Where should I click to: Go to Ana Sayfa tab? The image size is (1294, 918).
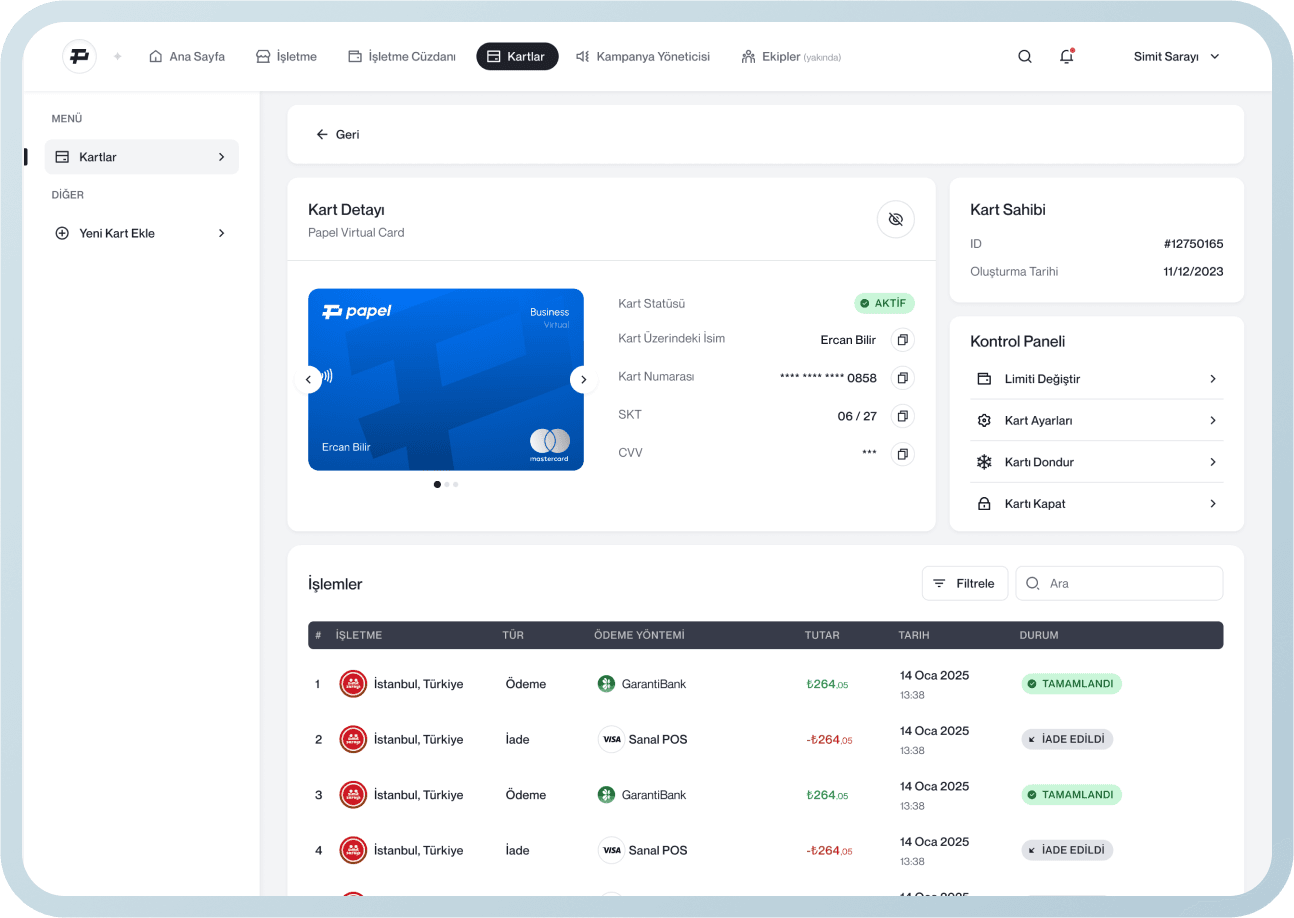(187, 57)
